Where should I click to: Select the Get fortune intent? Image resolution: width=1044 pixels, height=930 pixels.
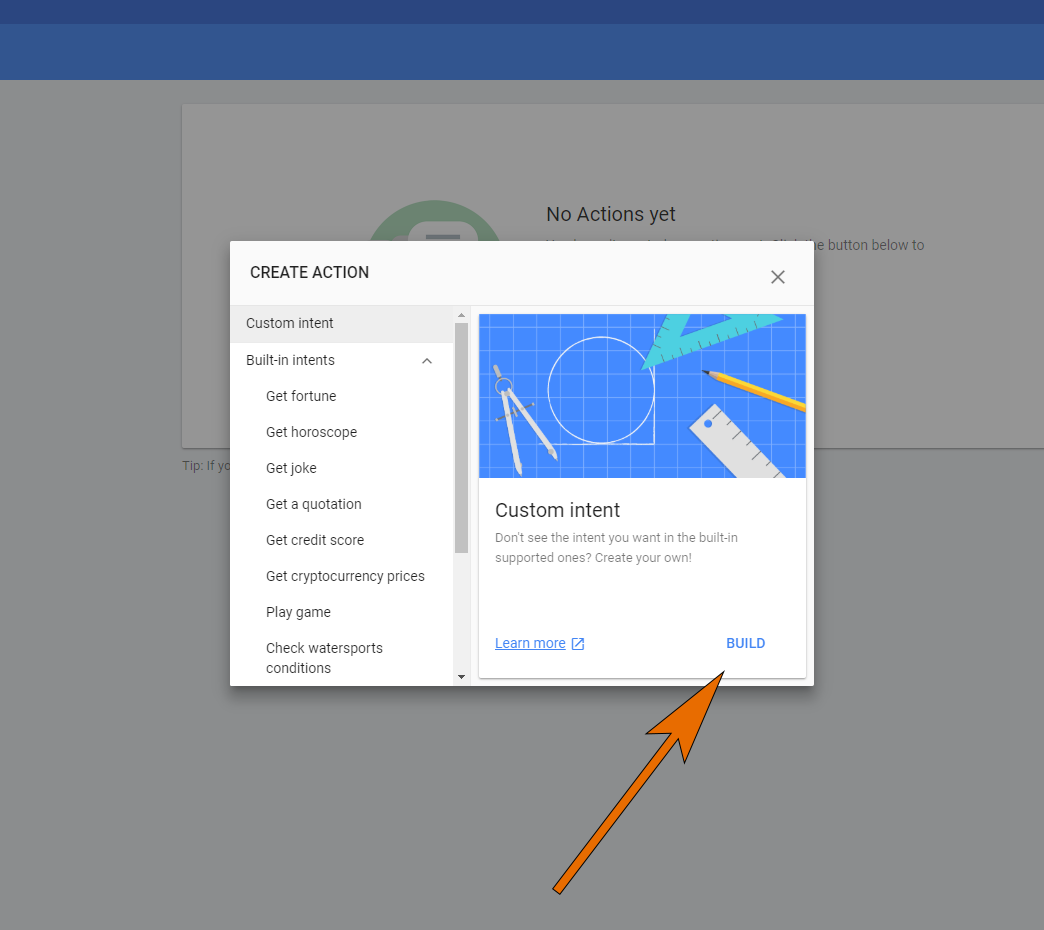click(x=301, y=396)
